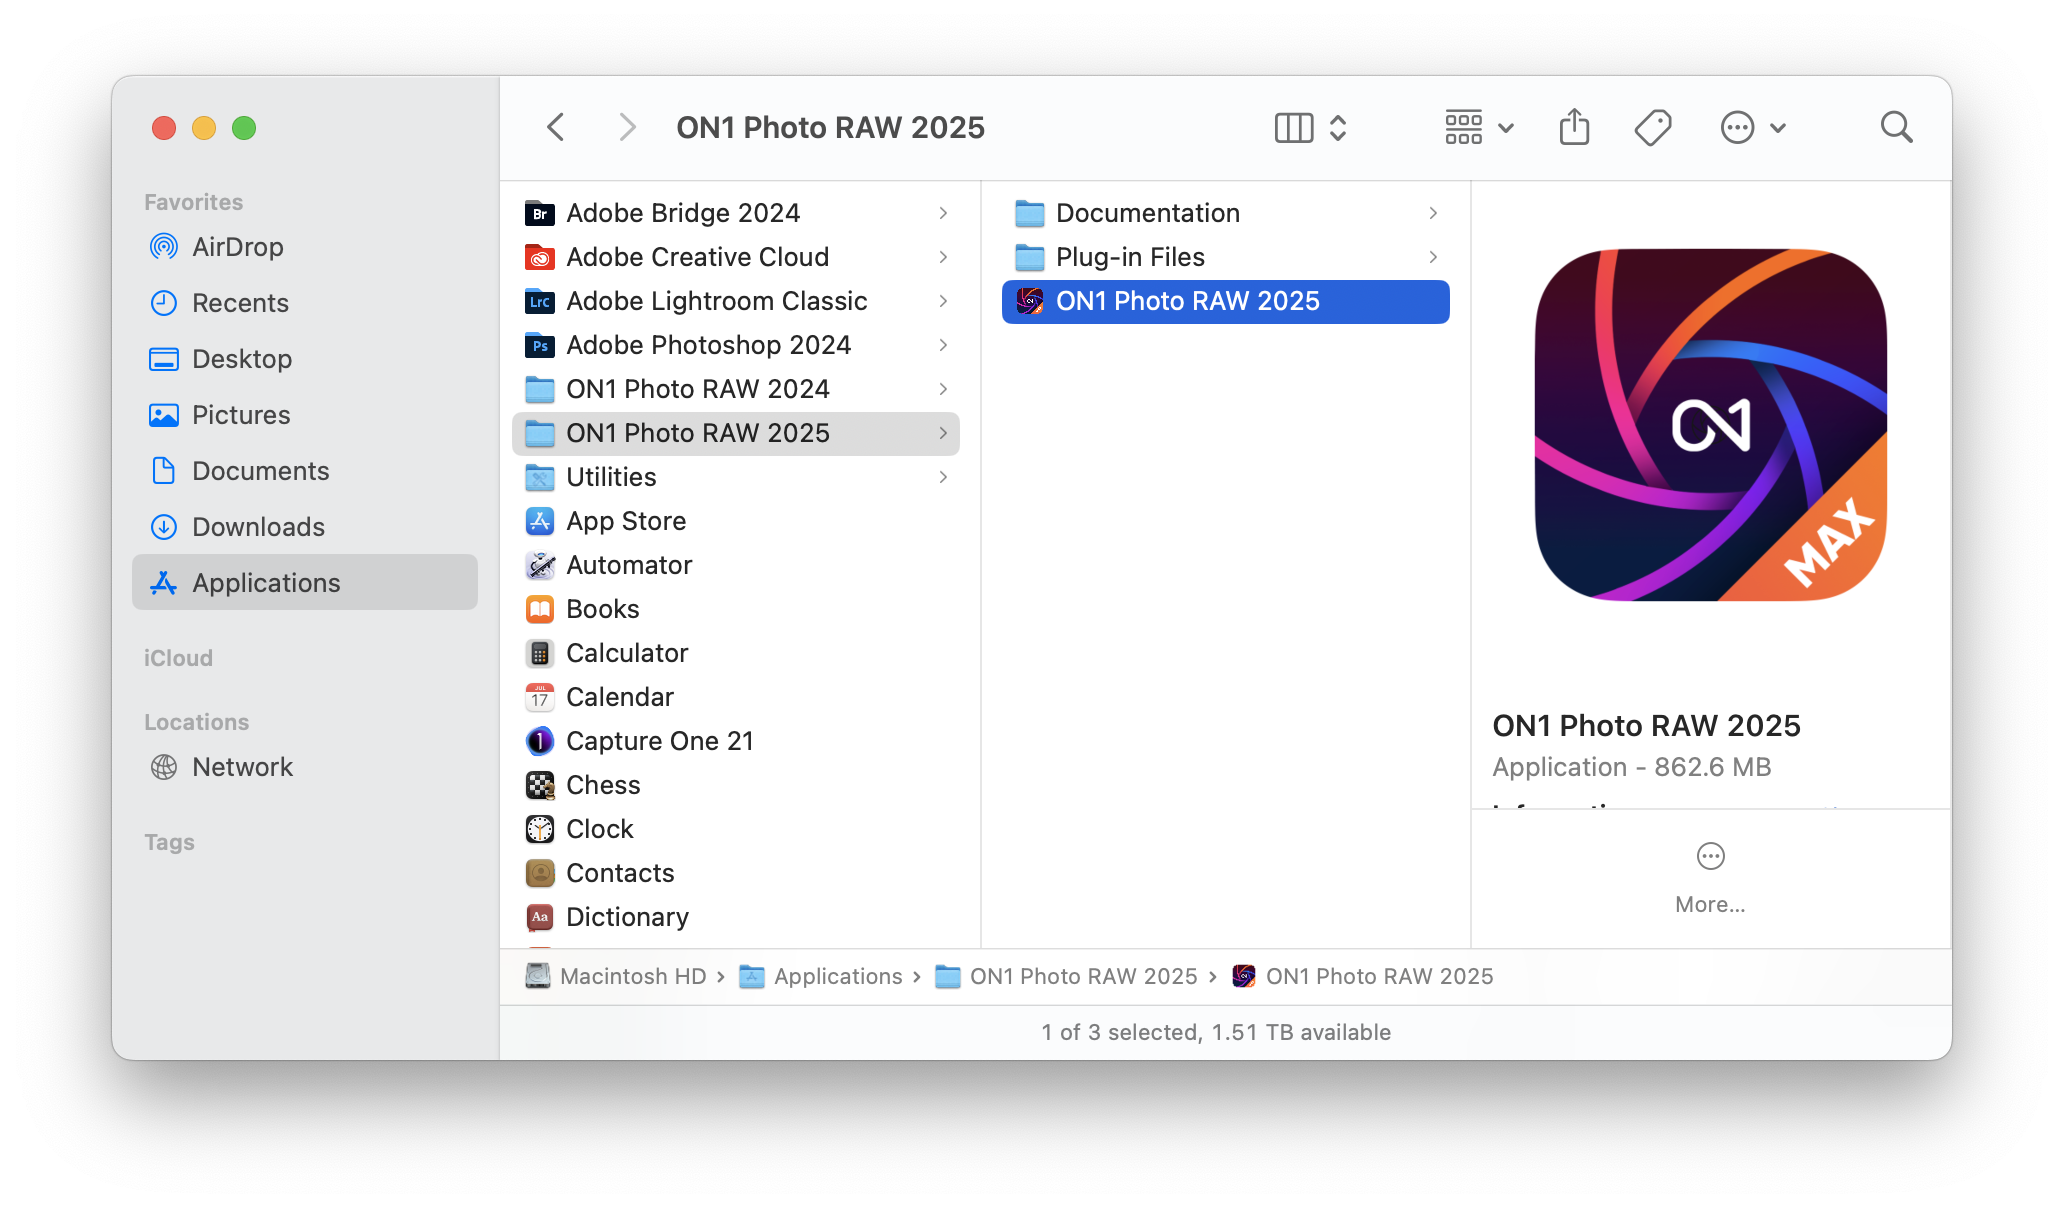Screen dimensions: 2064x1208
Task: Select AirDrop in Favorites sidebar
Action: [237, 247]
